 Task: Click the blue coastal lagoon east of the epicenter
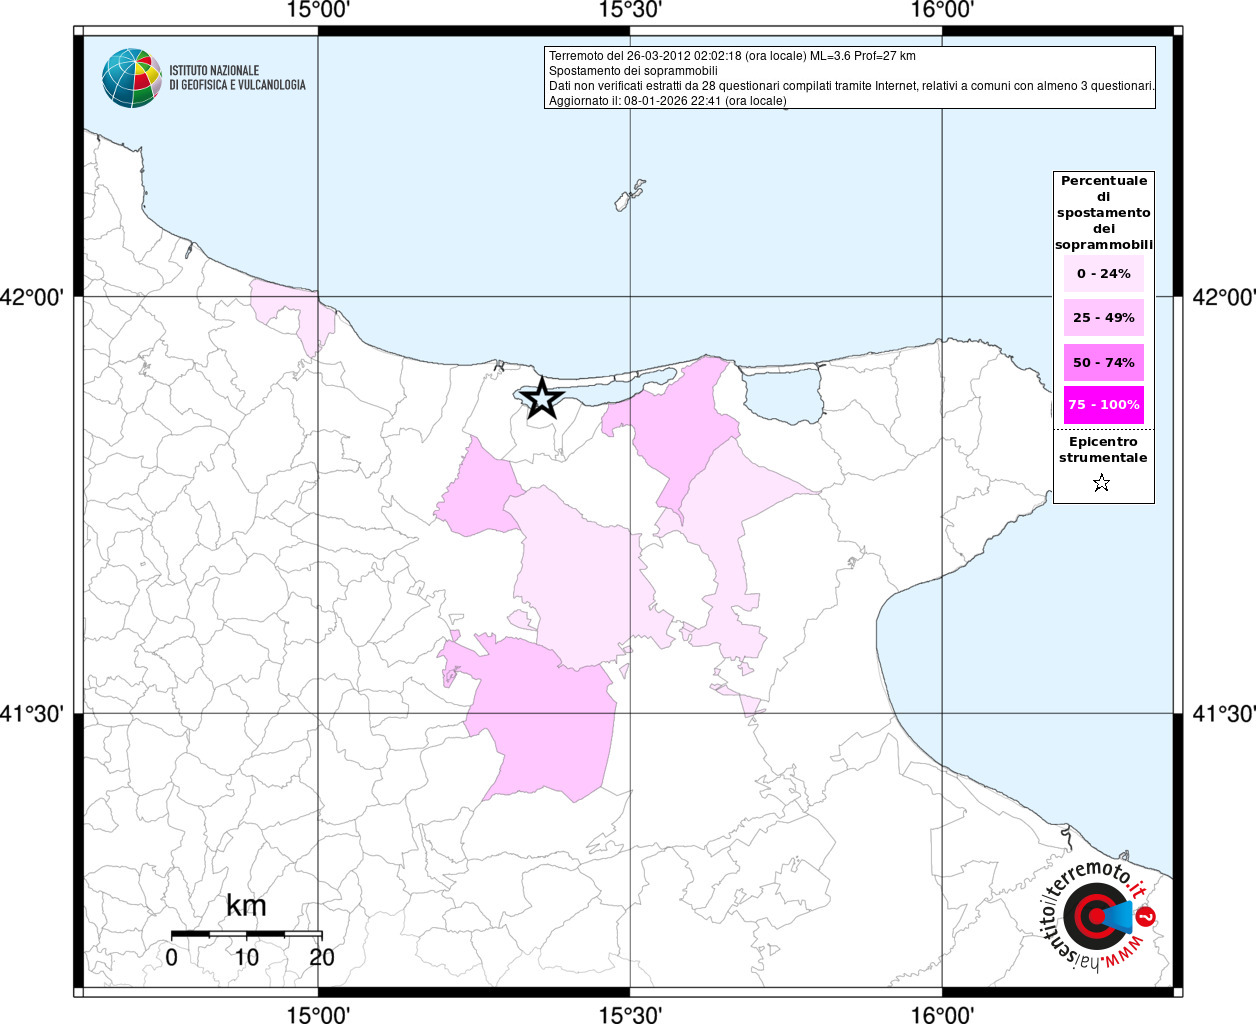click(x=783, y=397)
